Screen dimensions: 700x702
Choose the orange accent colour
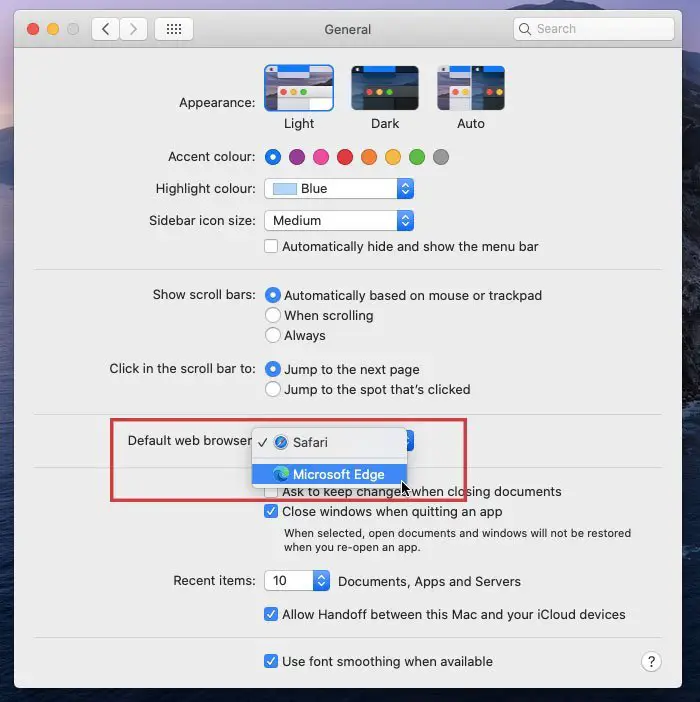369,157
